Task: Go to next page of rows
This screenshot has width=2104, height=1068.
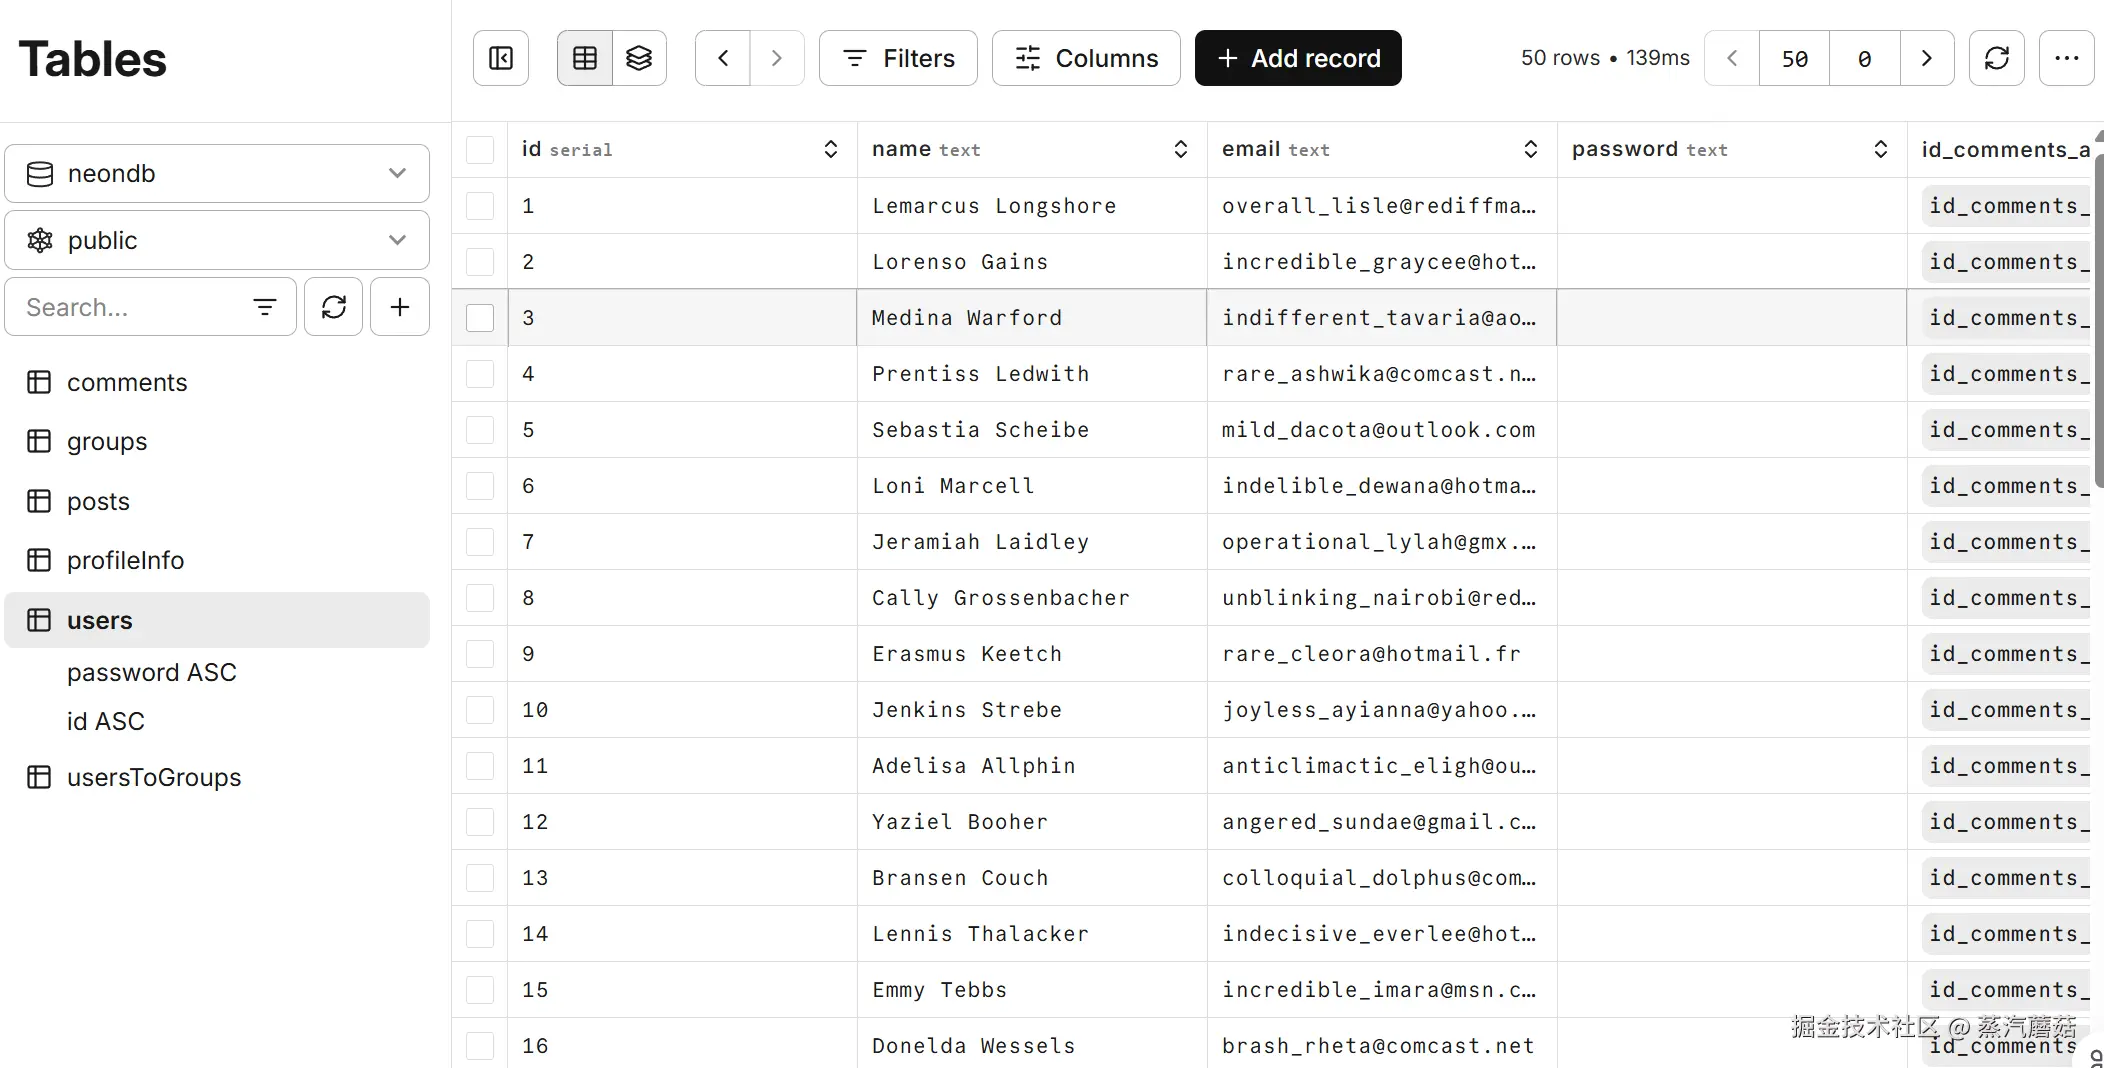Action: coord(1926,58)
